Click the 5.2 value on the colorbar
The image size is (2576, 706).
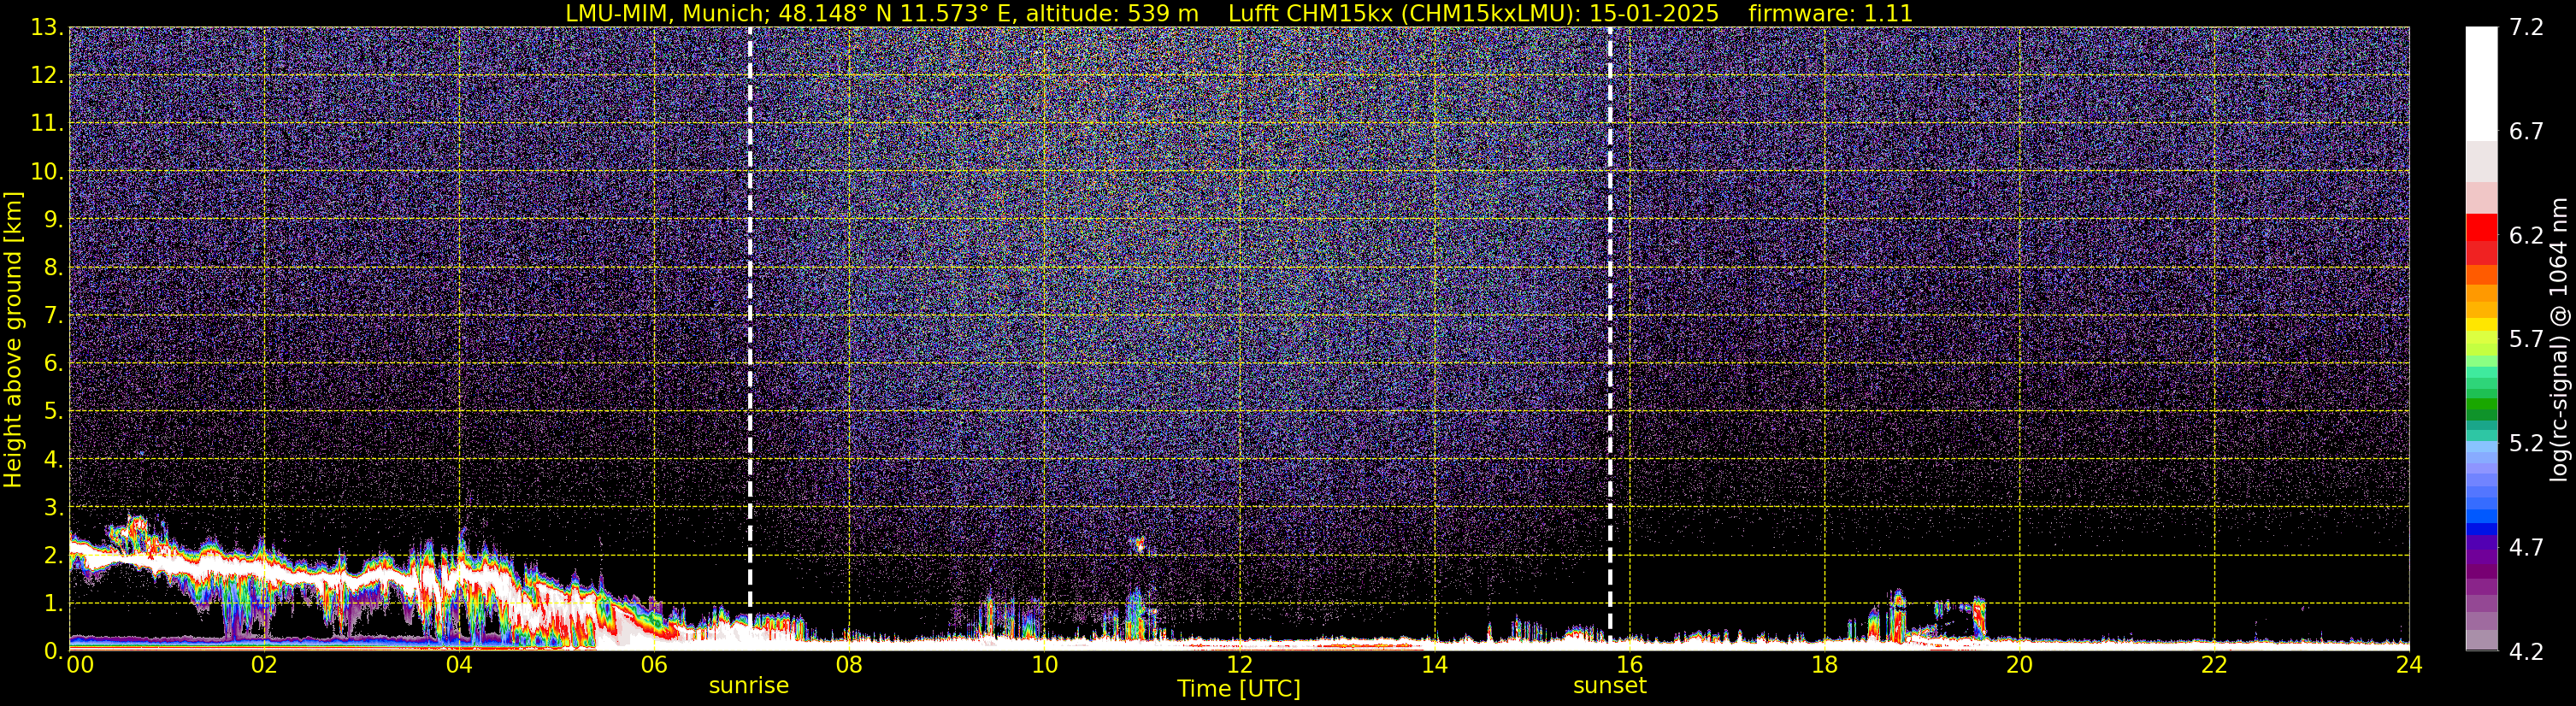pos(2526,443)
